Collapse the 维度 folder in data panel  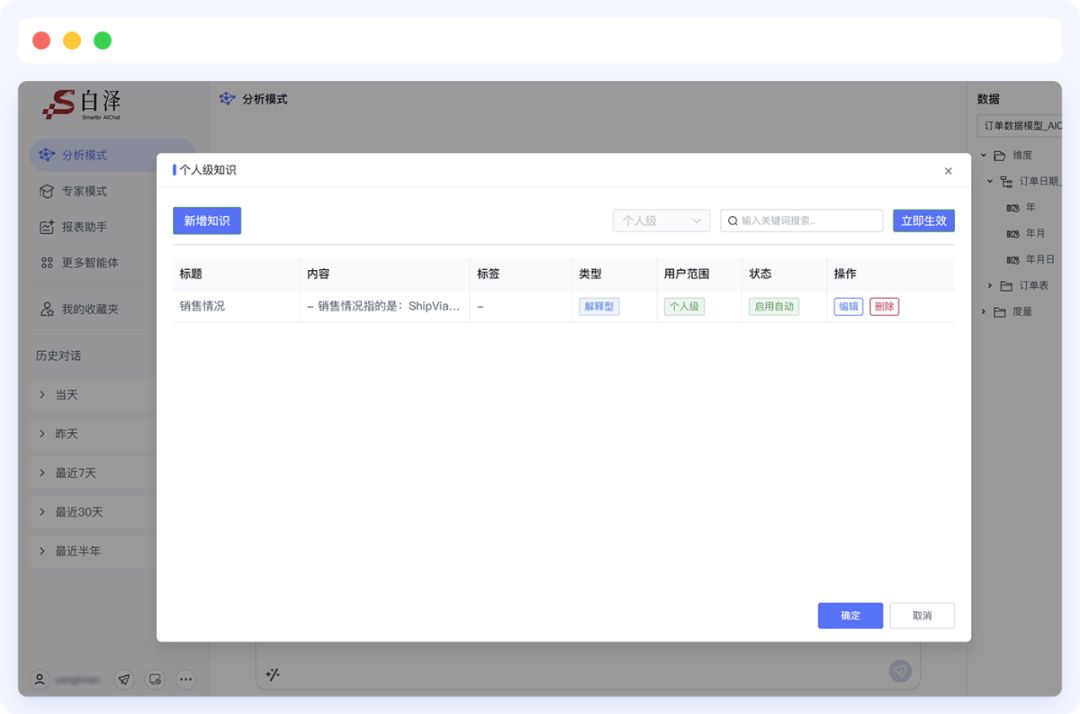[x=984, y=156]
